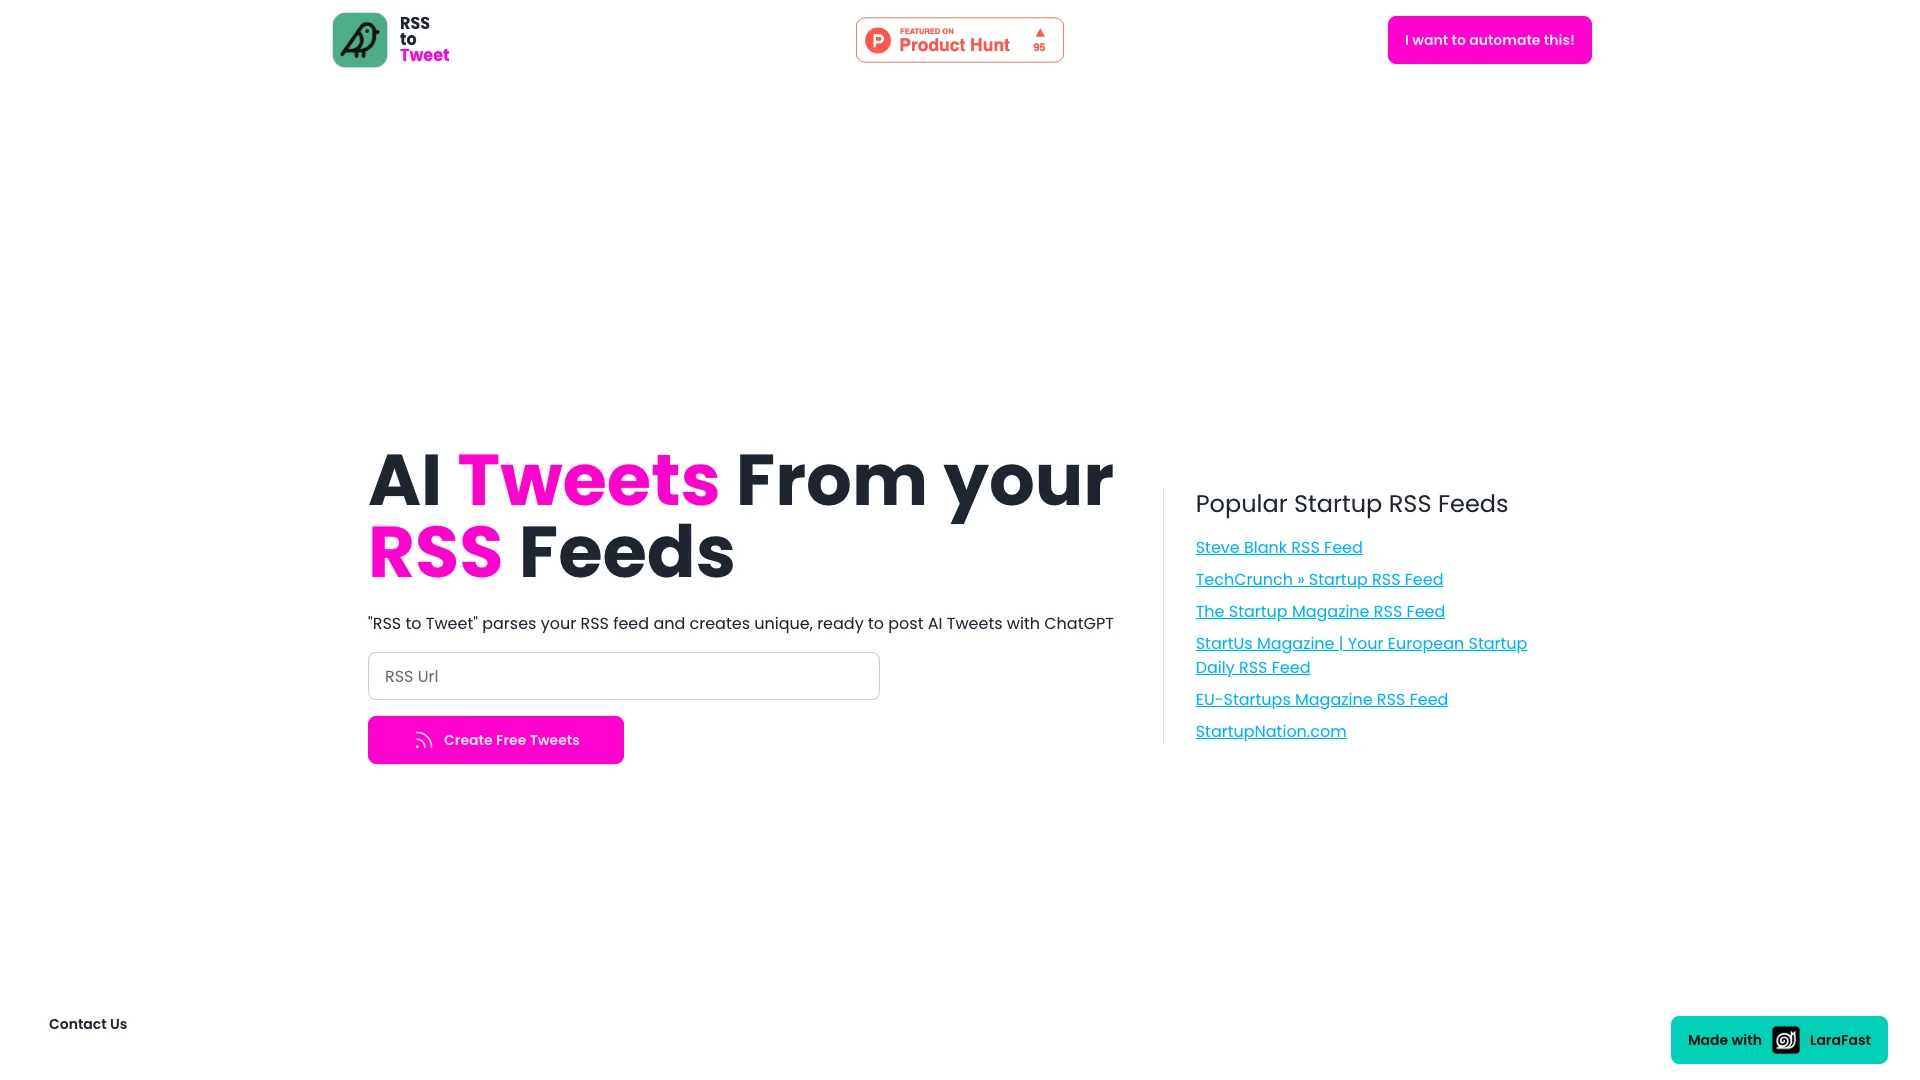Click the Create Free Tweets button

496,740
